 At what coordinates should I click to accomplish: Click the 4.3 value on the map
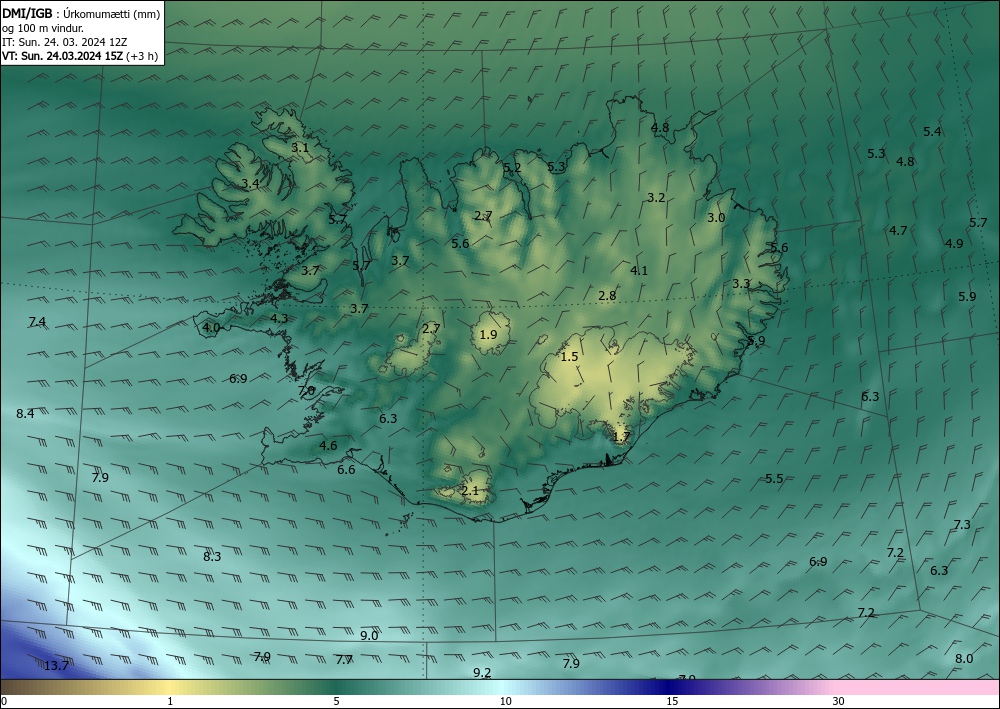279,319
